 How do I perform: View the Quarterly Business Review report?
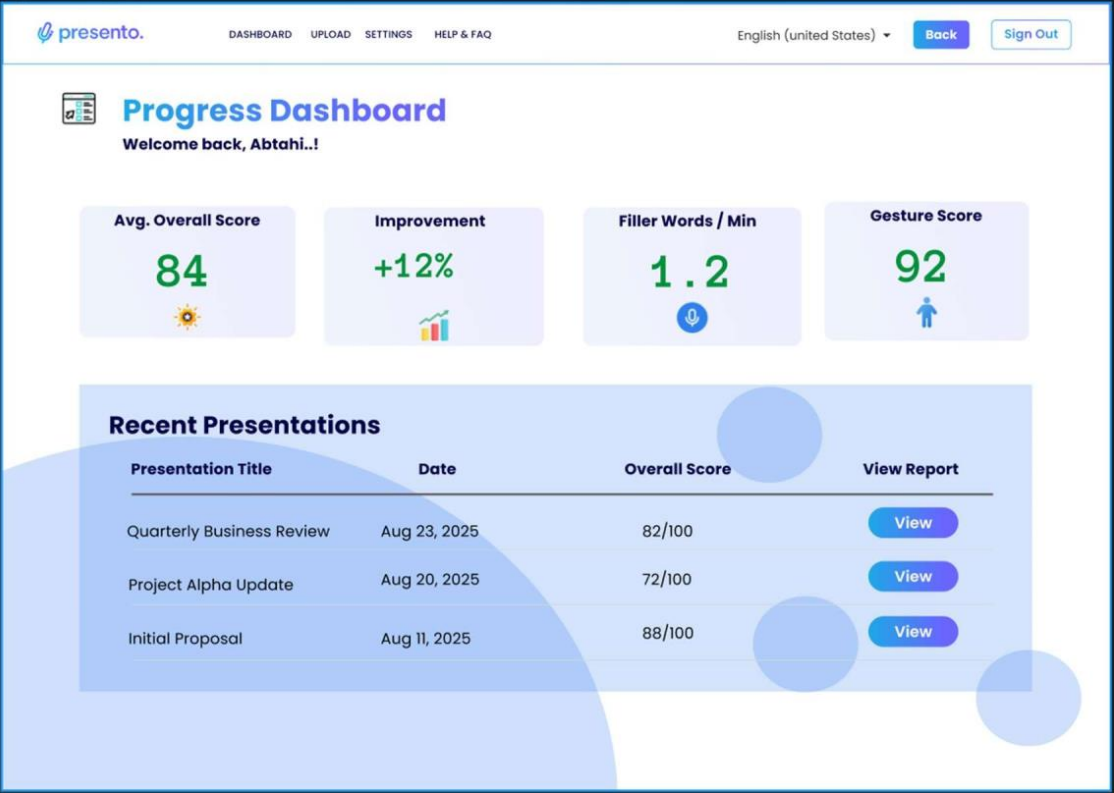(x=912, y=523)
